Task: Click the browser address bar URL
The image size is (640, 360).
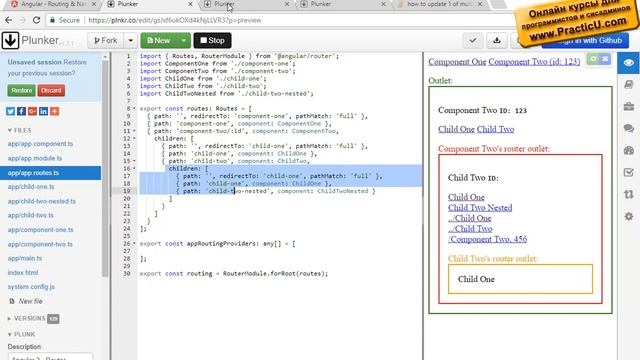Action: pyautogui.click(x=175, y=20)
